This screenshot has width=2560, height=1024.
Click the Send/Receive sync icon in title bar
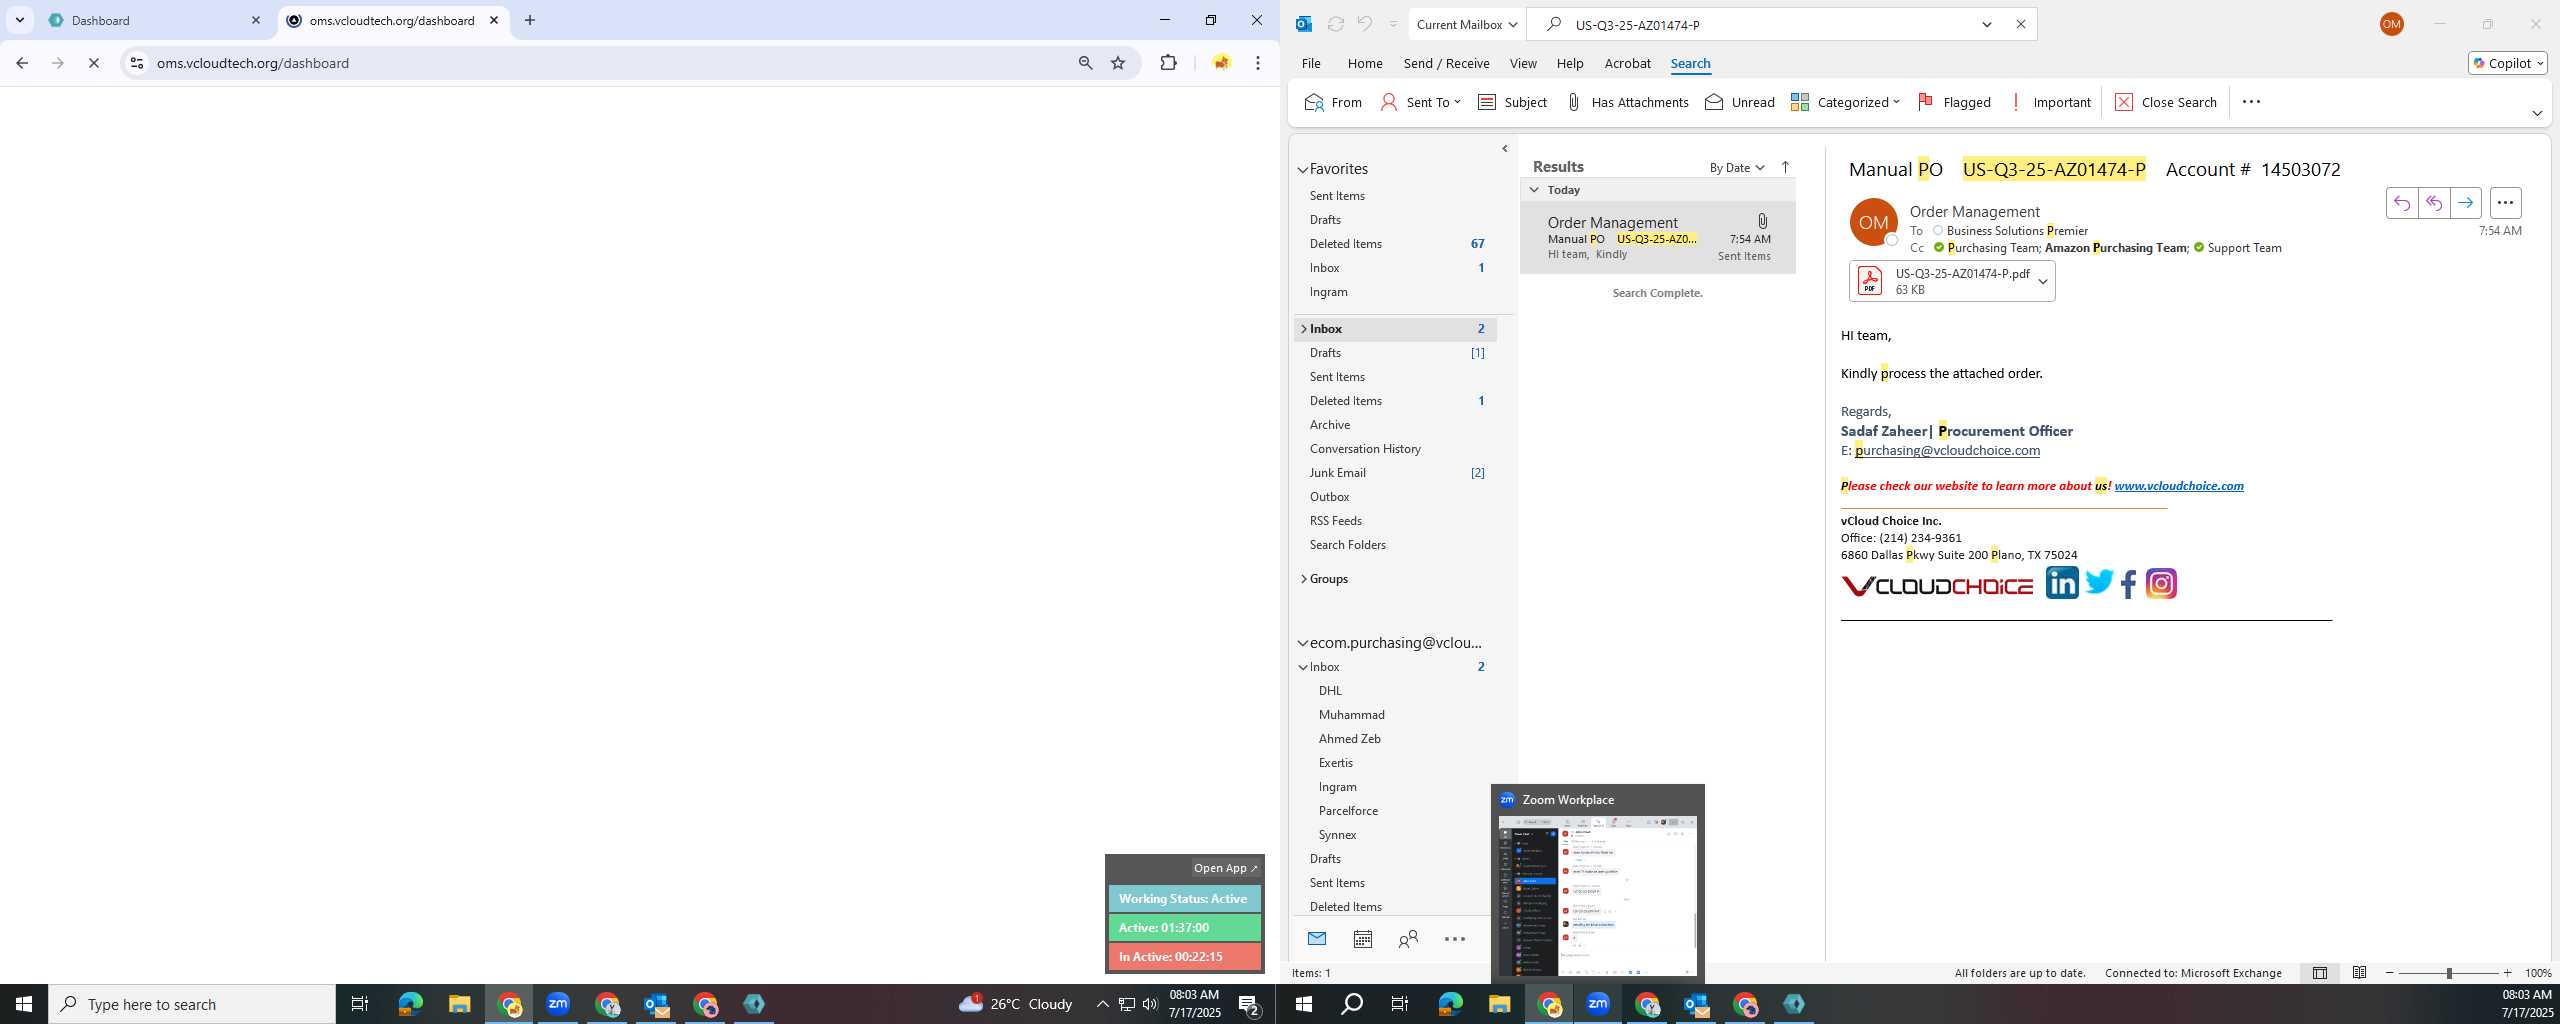(x=1335, y=24)
